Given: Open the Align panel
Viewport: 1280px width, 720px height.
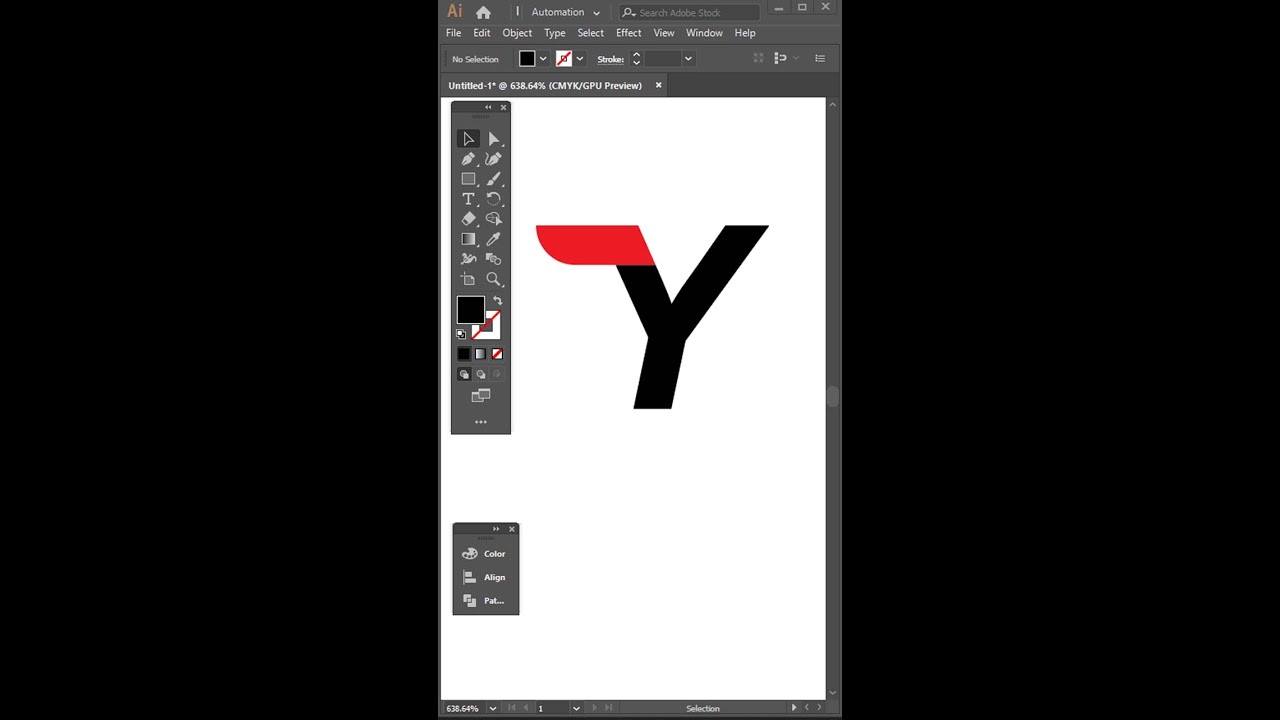Looking at the screenshot, I should tap(485, 577).
